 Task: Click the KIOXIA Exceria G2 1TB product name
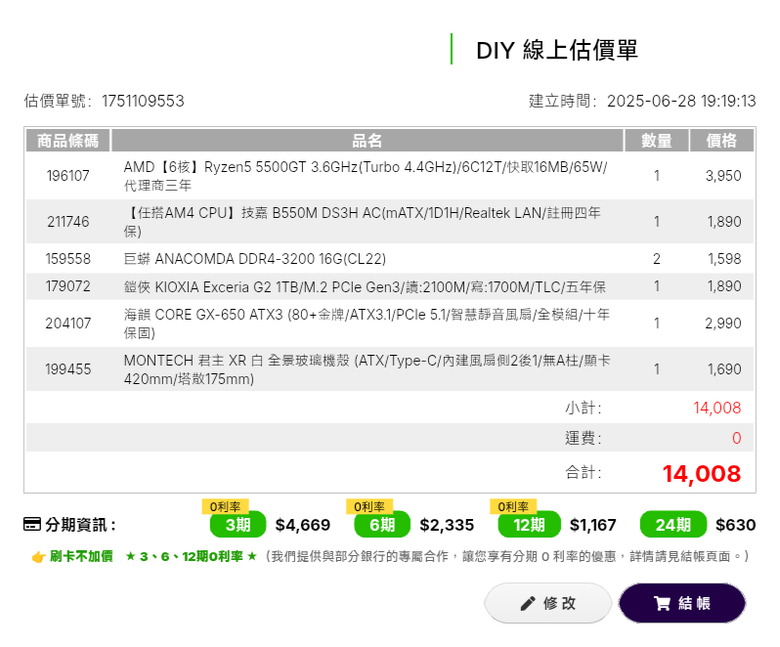point(365,287)
